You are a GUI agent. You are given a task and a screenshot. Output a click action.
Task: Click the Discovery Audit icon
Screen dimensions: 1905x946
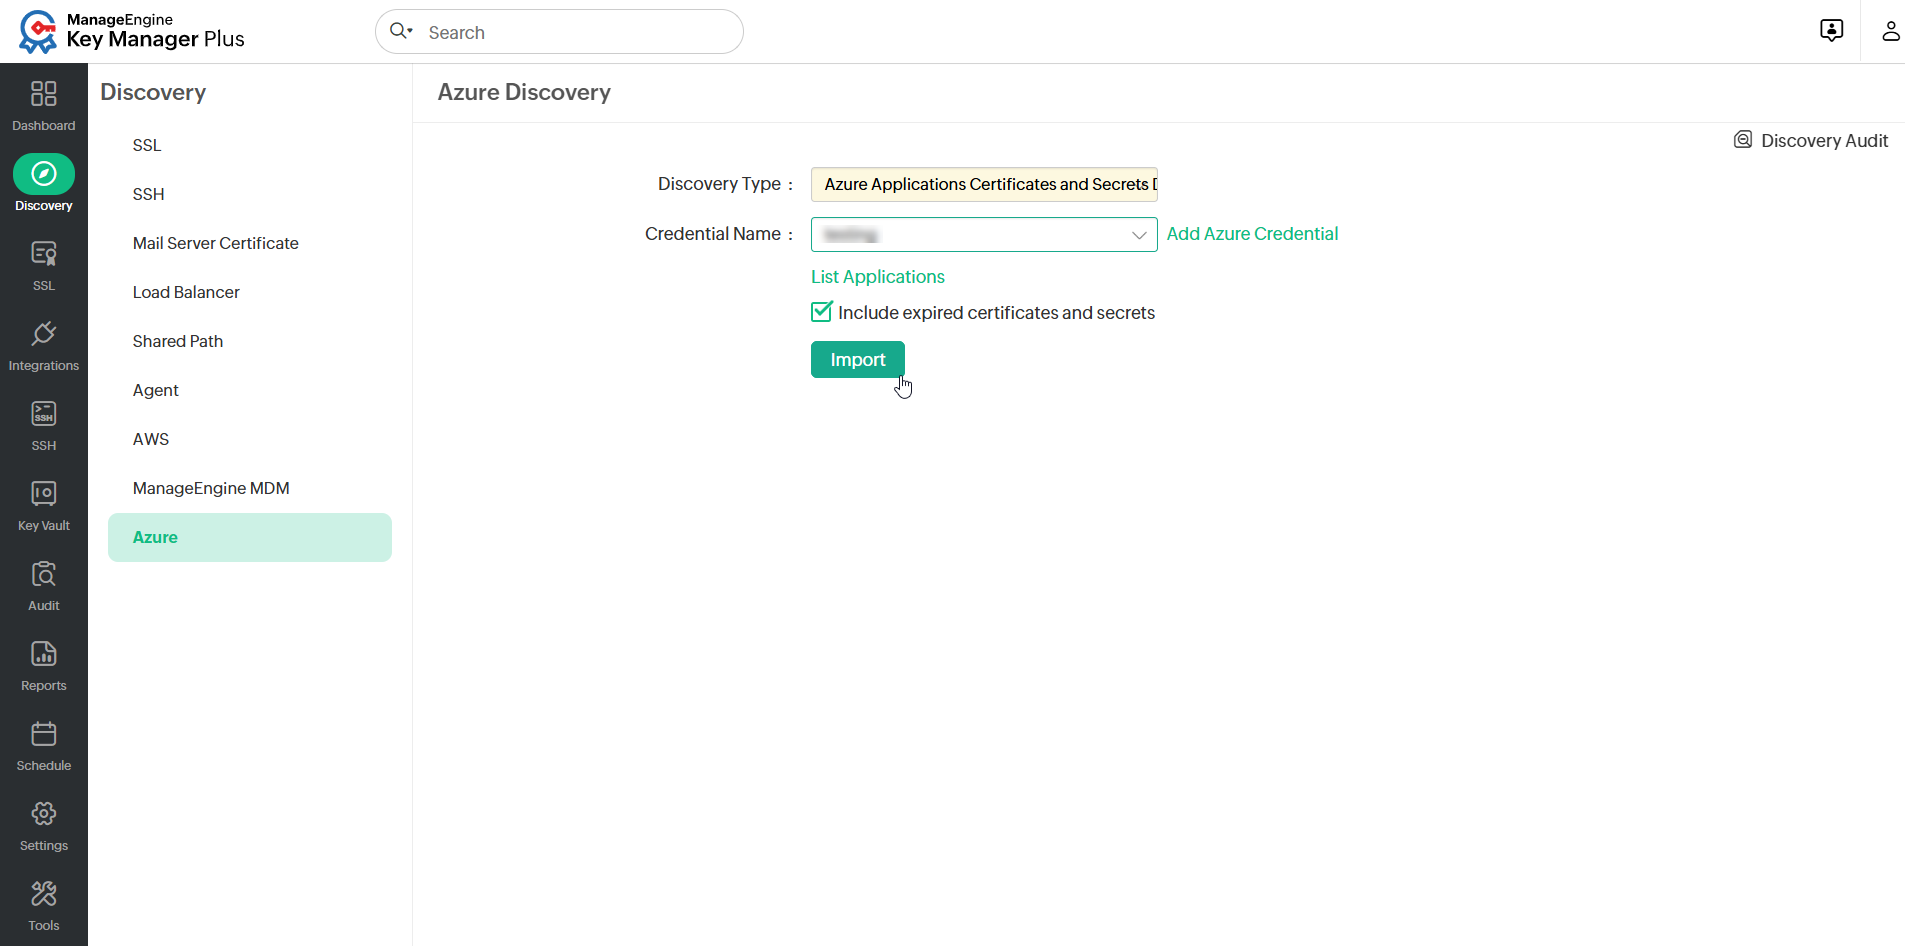pos(1743,140)
